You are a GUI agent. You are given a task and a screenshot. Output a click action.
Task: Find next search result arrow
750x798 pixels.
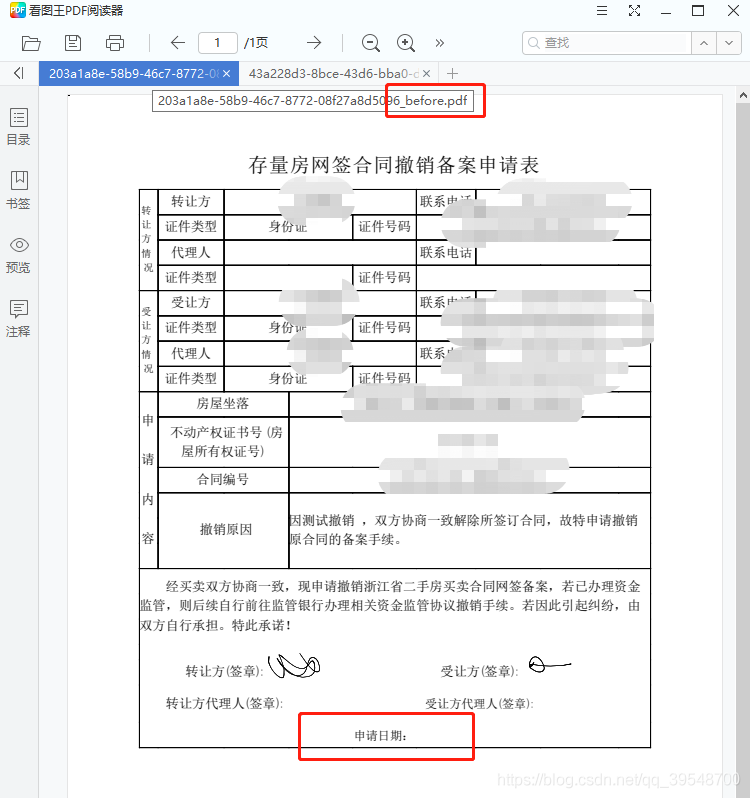click(x=729, y=43)
